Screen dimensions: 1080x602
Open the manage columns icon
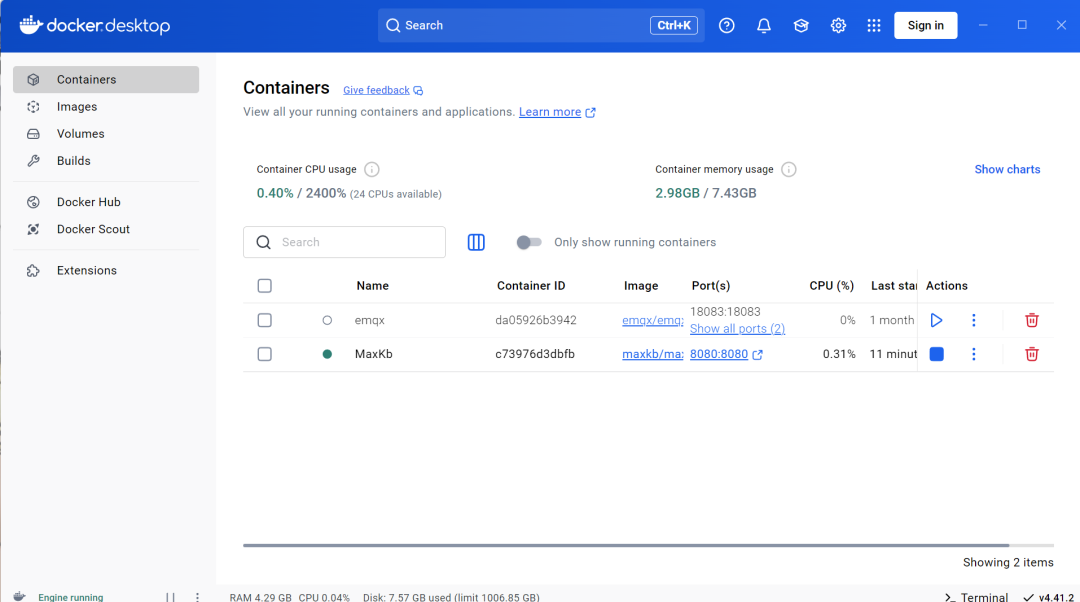point(476,242)
